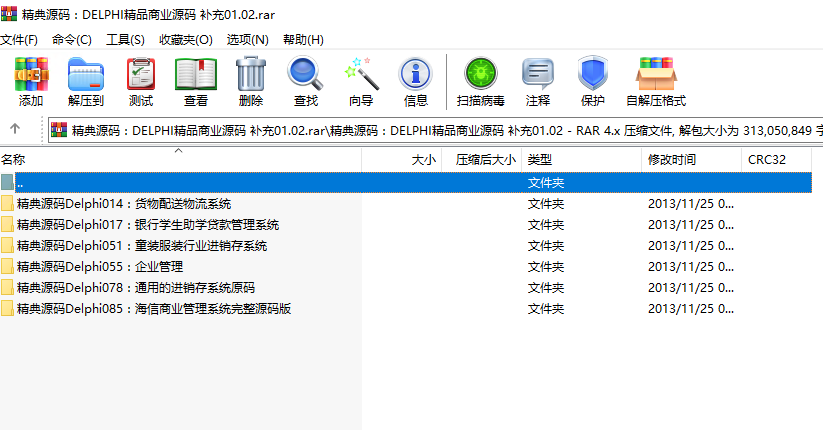823x430 pixels.
Task: Click folder icon of Delphi017 row
Action: pos(7,225)
